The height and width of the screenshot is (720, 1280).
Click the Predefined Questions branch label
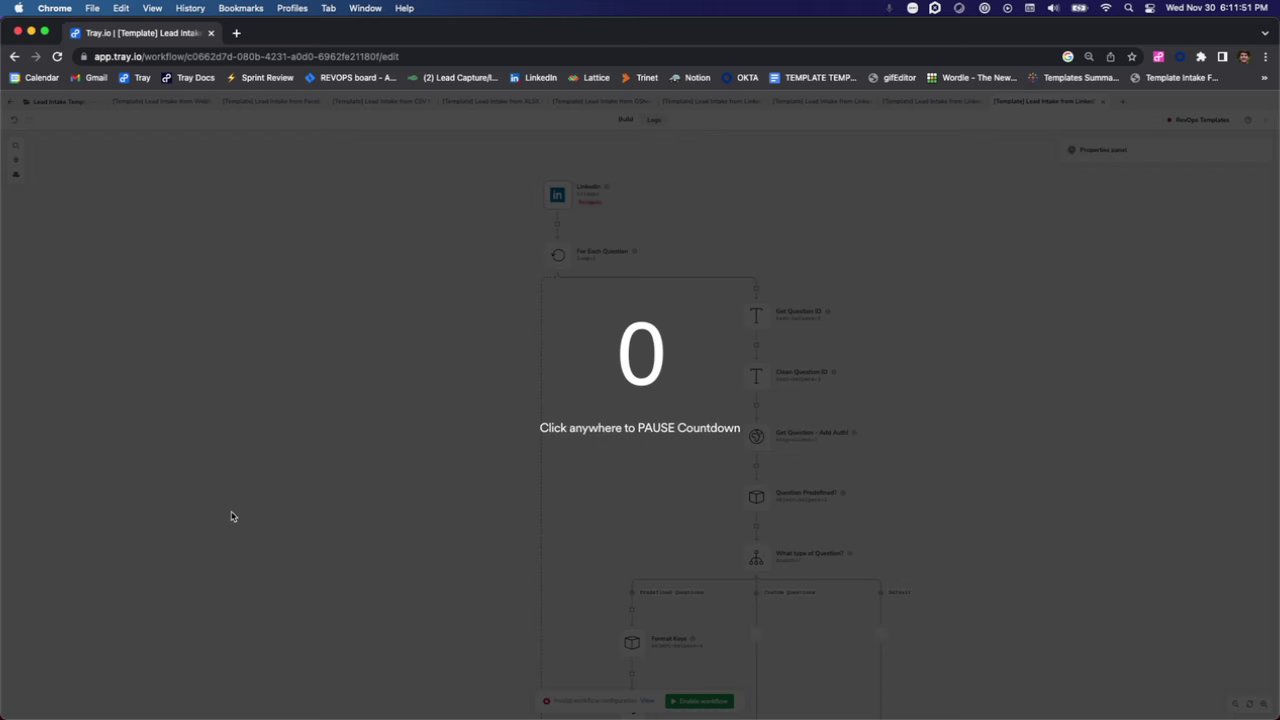point(671,592)
